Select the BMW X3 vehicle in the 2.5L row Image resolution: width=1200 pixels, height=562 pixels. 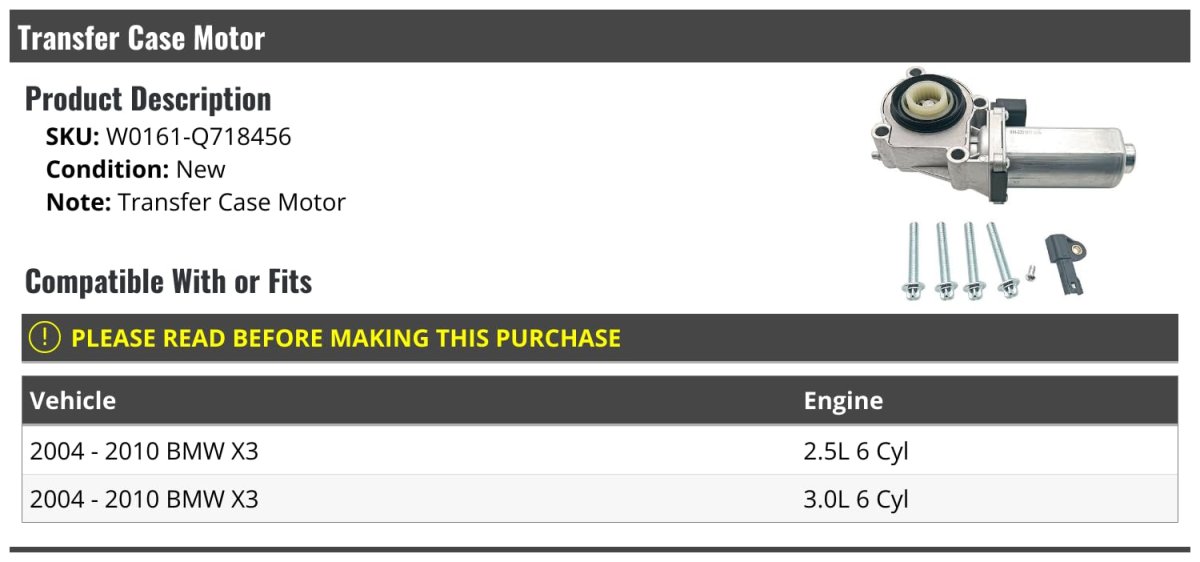[x=144, y=451]
